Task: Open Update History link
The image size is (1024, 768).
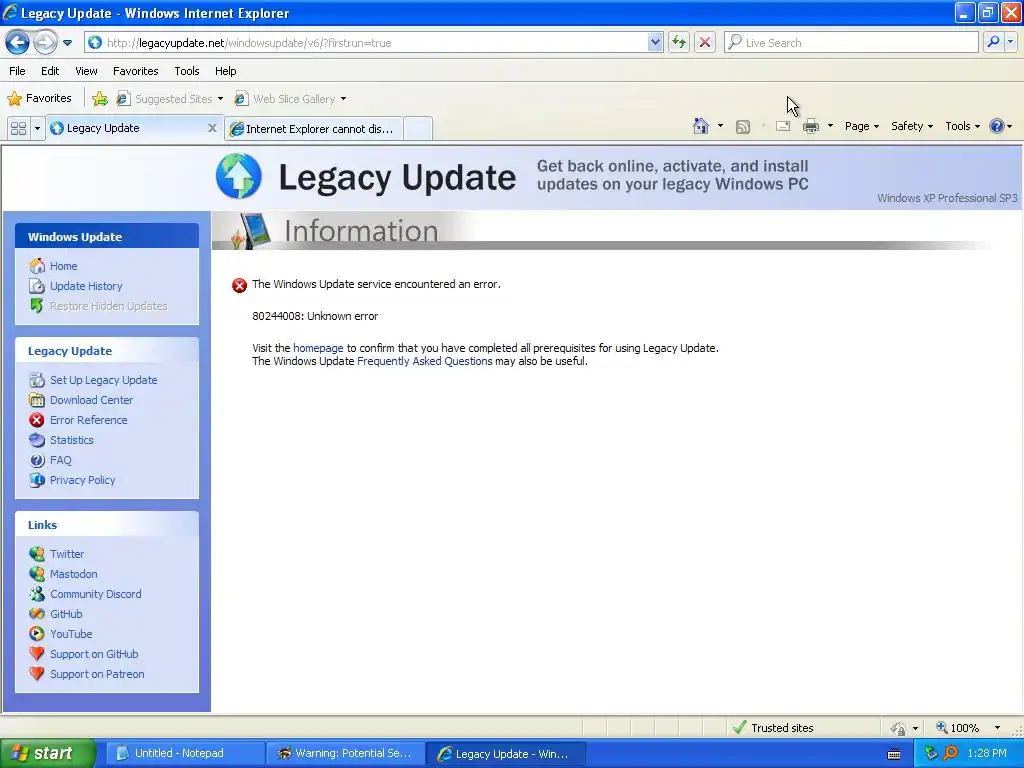Action: tap(86, 286)
